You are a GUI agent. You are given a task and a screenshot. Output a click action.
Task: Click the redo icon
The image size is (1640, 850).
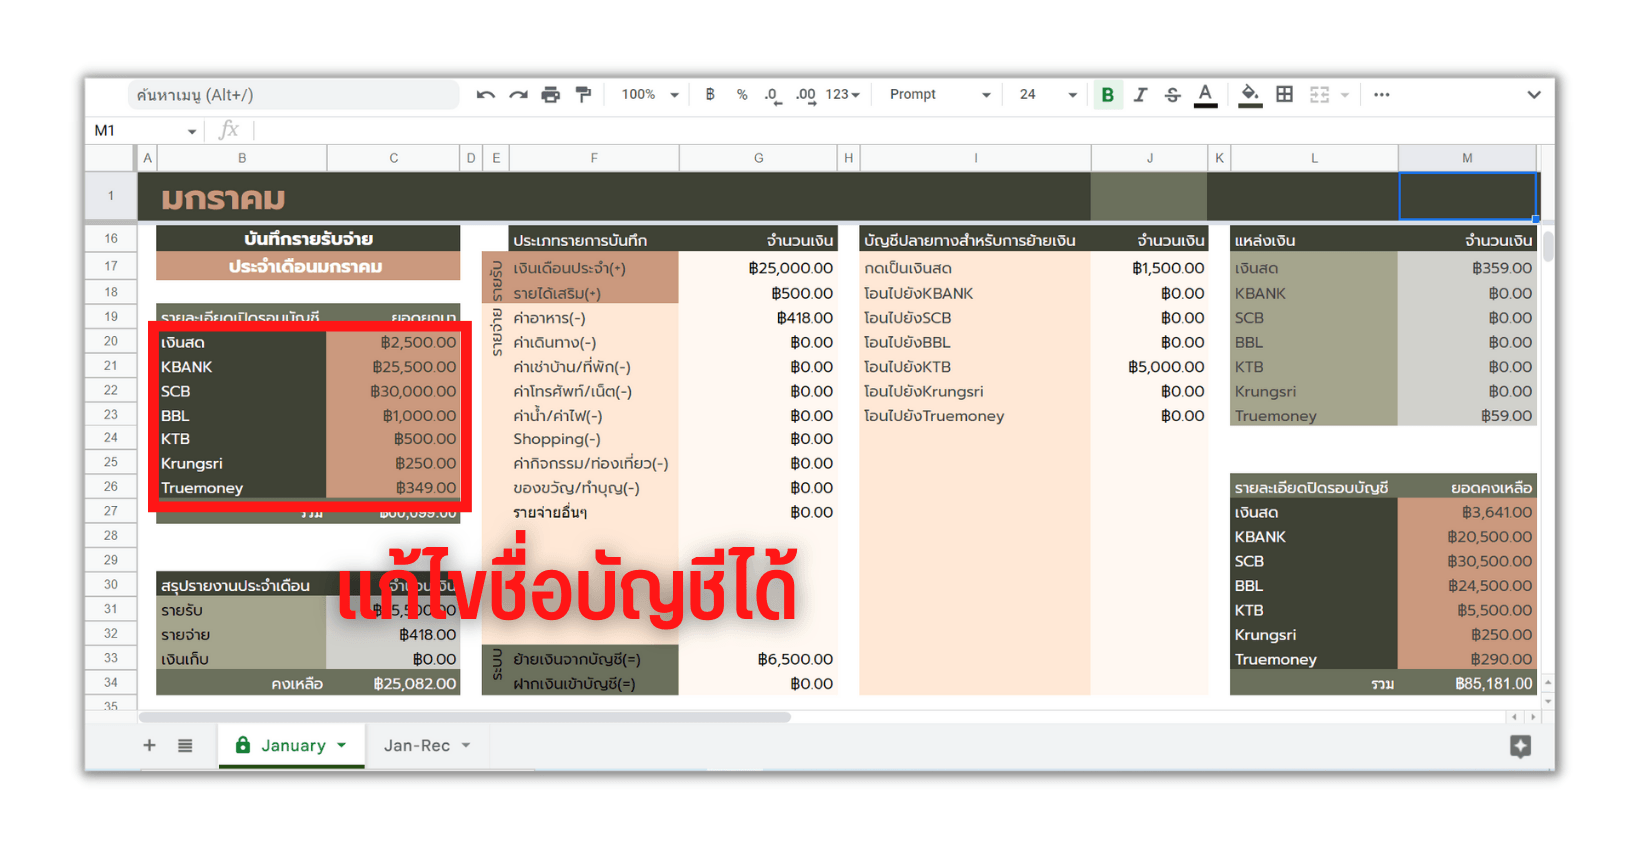pyautogui.click(x=518, y=95)
